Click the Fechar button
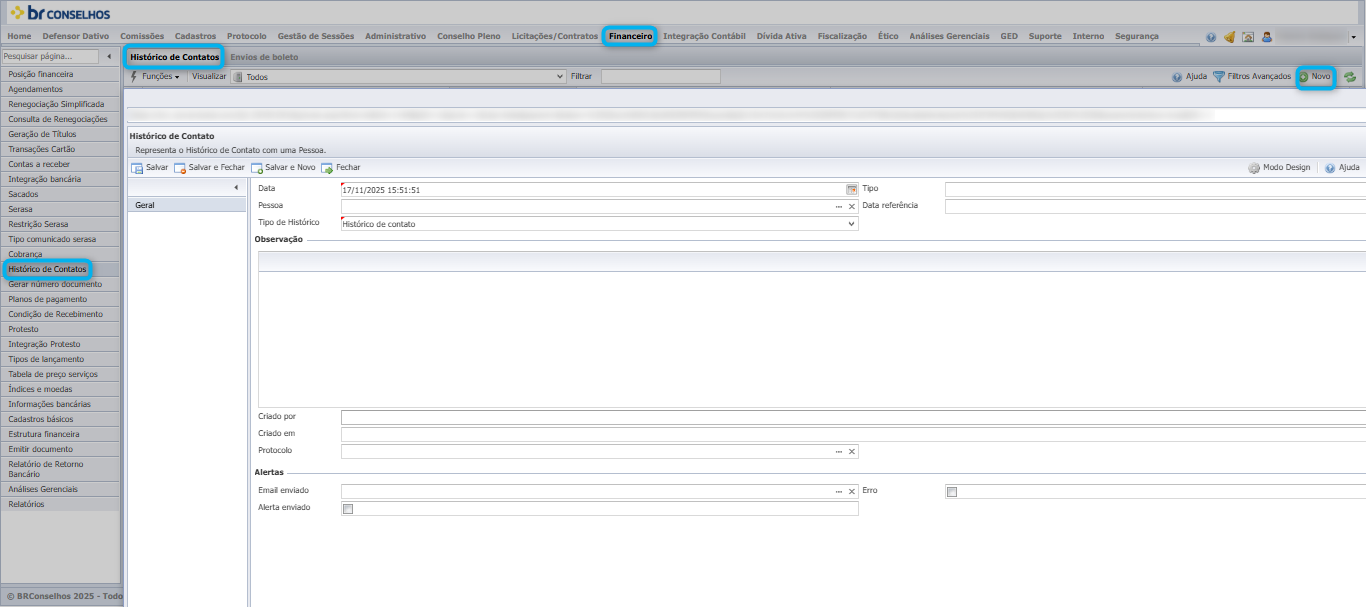The image size is (1366, 607). pyautogui.click(x=341, y=168)
